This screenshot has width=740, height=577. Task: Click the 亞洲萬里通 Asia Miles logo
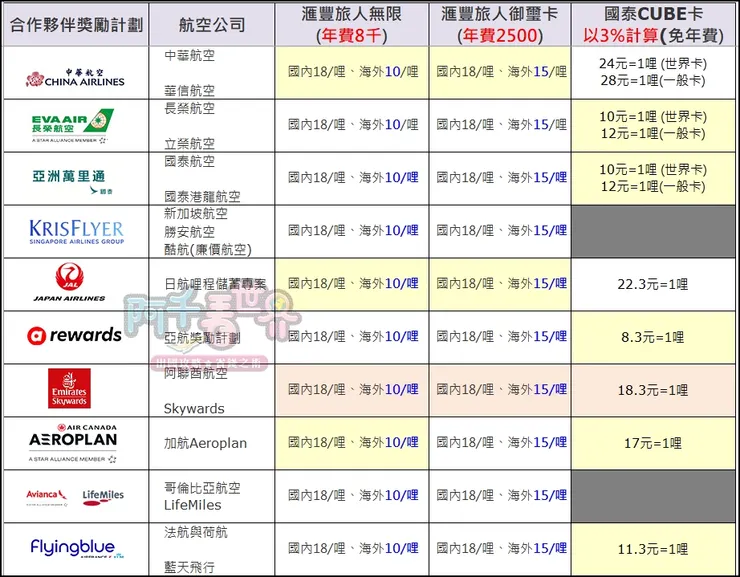[x=72, y=182]
